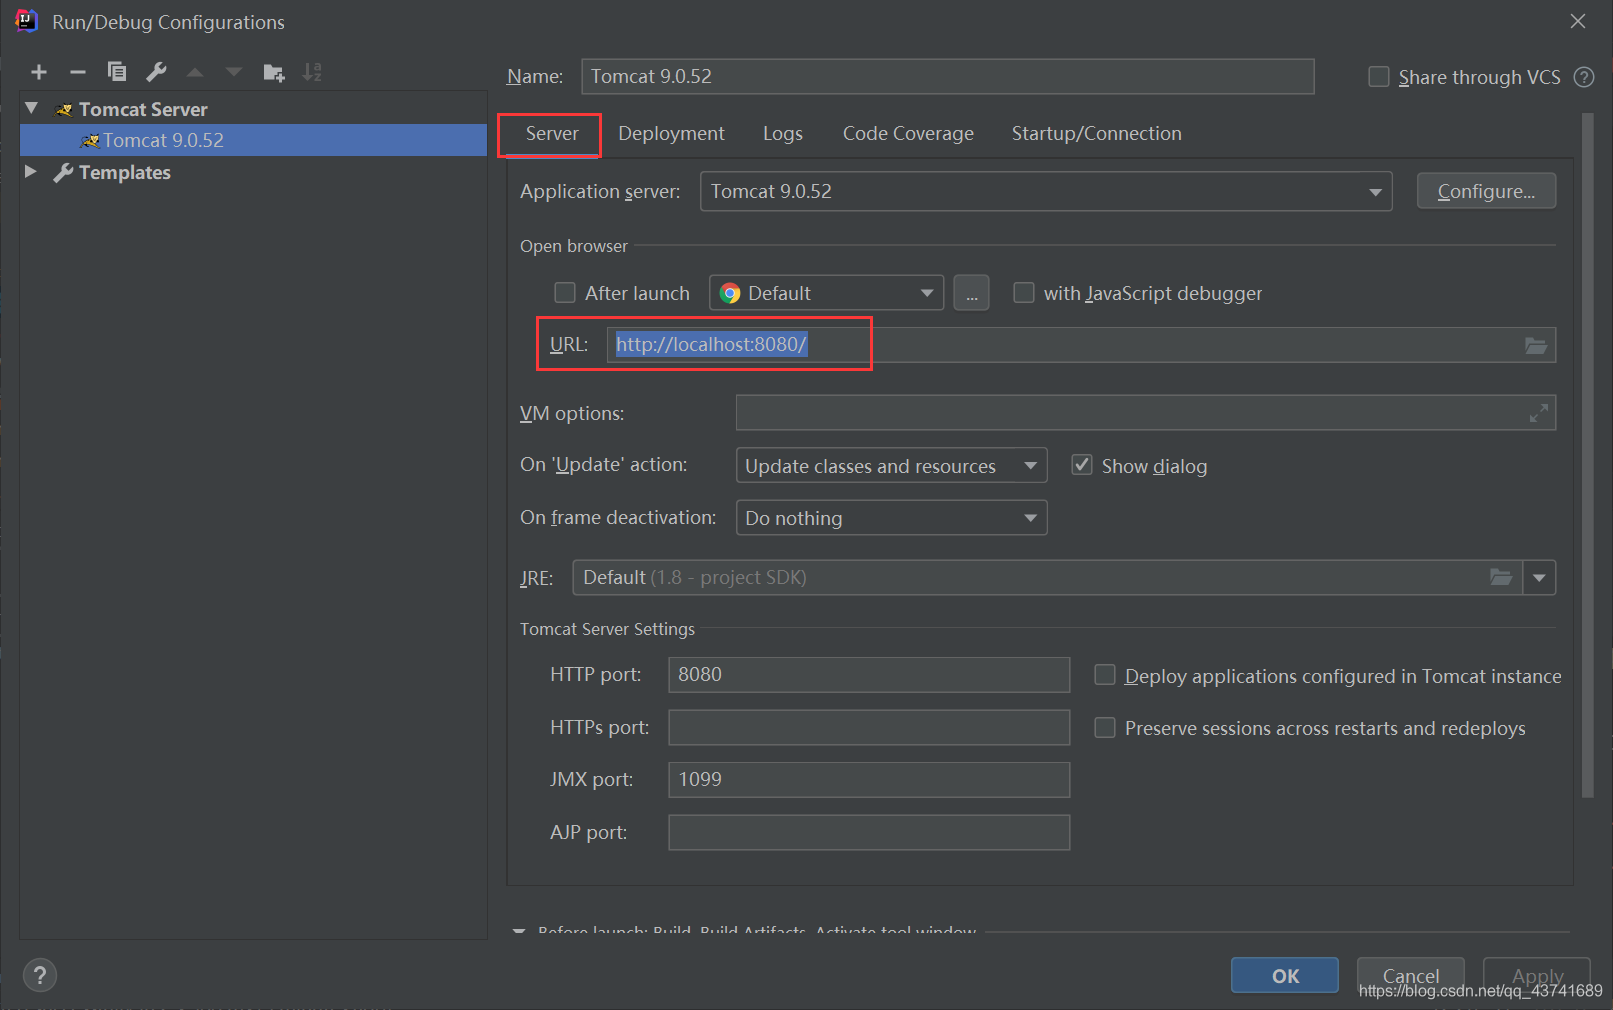
Task: Open the JRE dropdown arrow
Action: click(1539, 577)
